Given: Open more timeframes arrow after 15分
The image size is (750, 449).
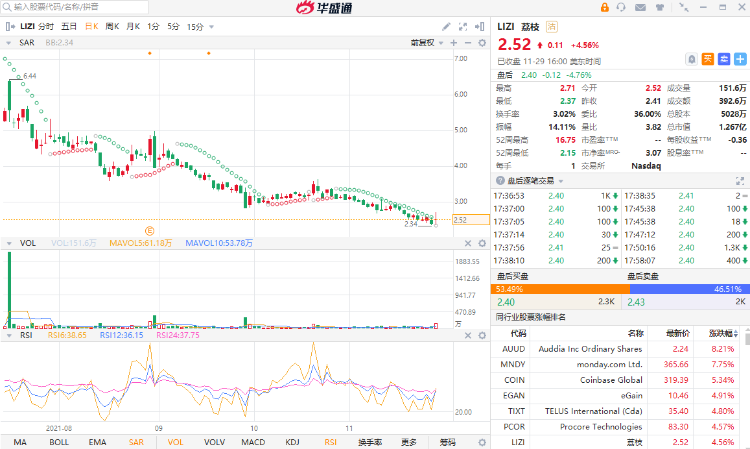Looking at the screenshot, I should (x=211, y=27).
